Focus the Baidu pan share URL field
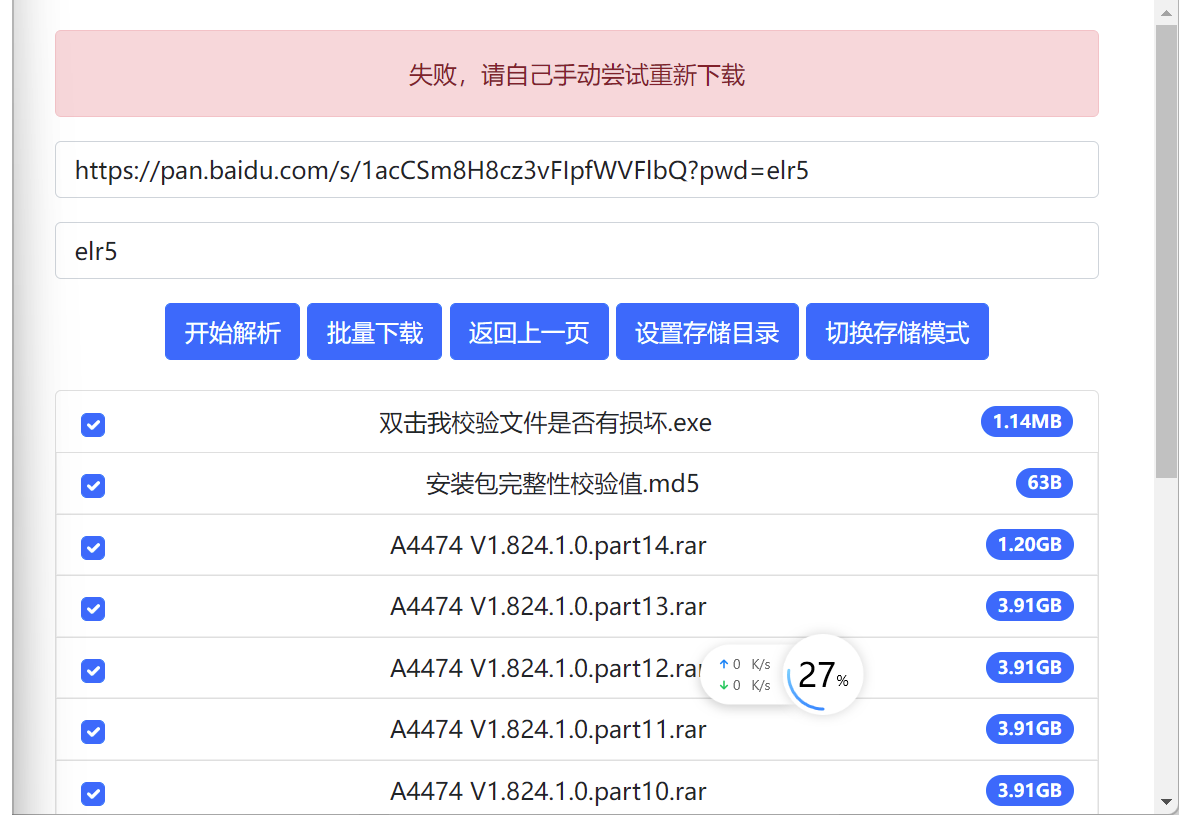This screenshot has height=815, width=1179. [577, 170]
